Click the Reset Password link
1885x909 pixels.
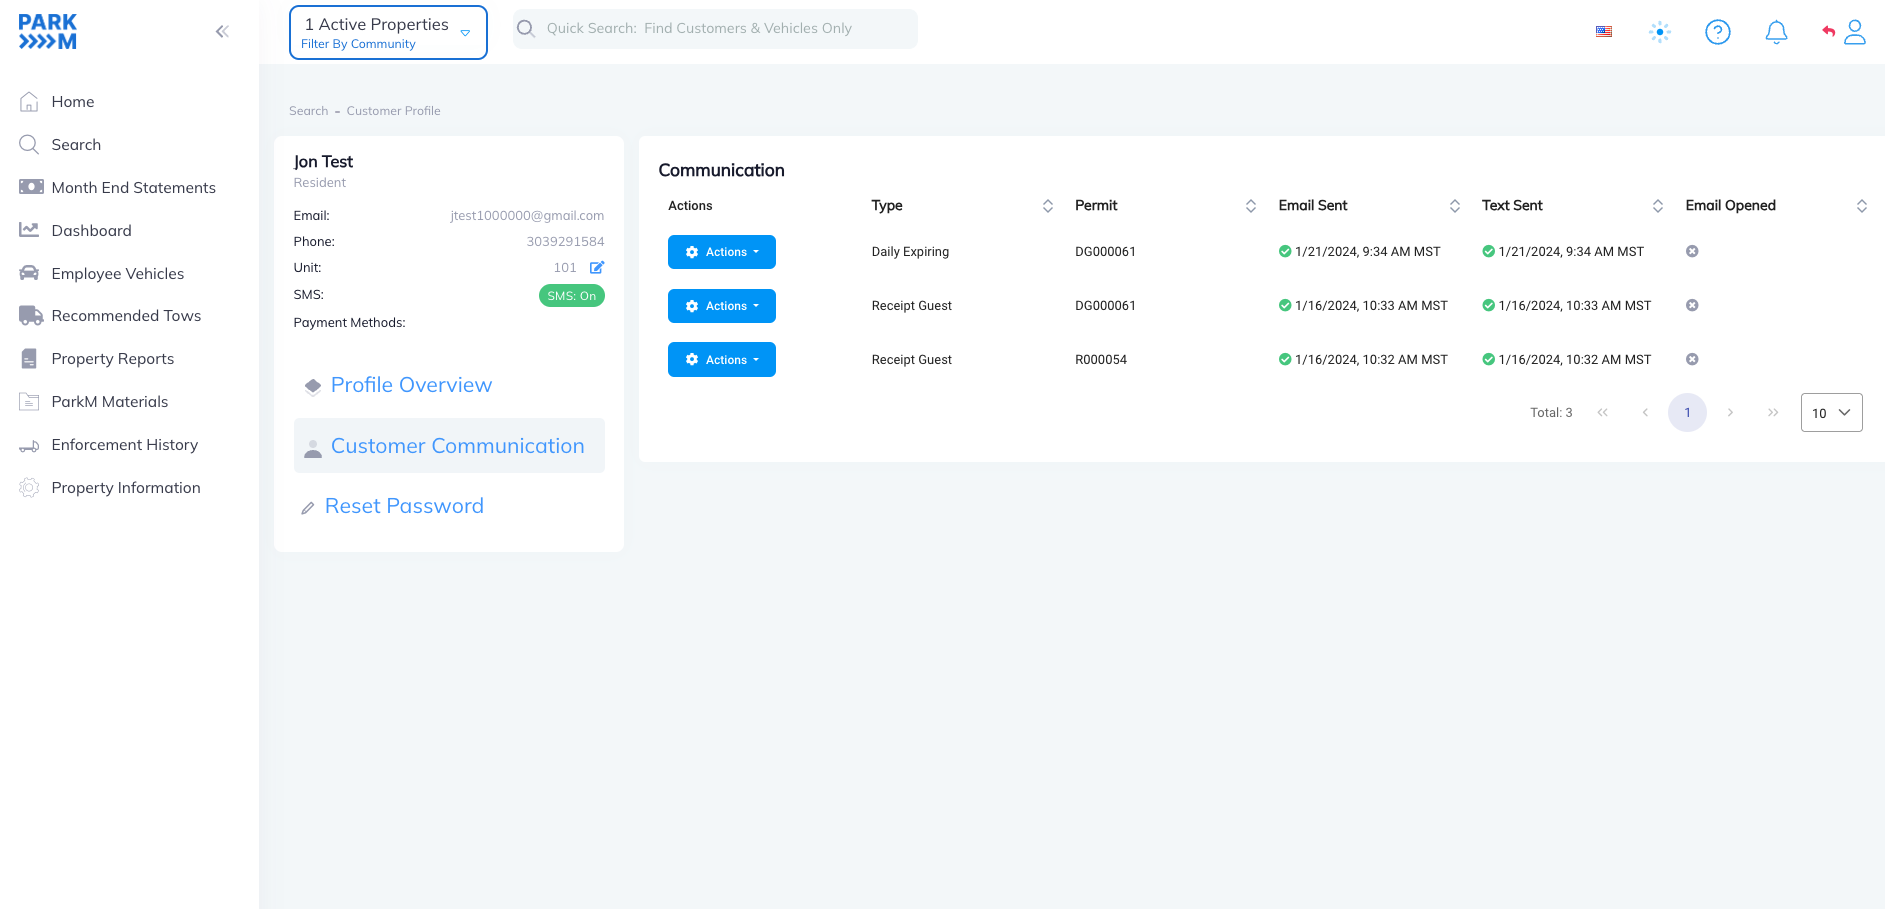404,506
